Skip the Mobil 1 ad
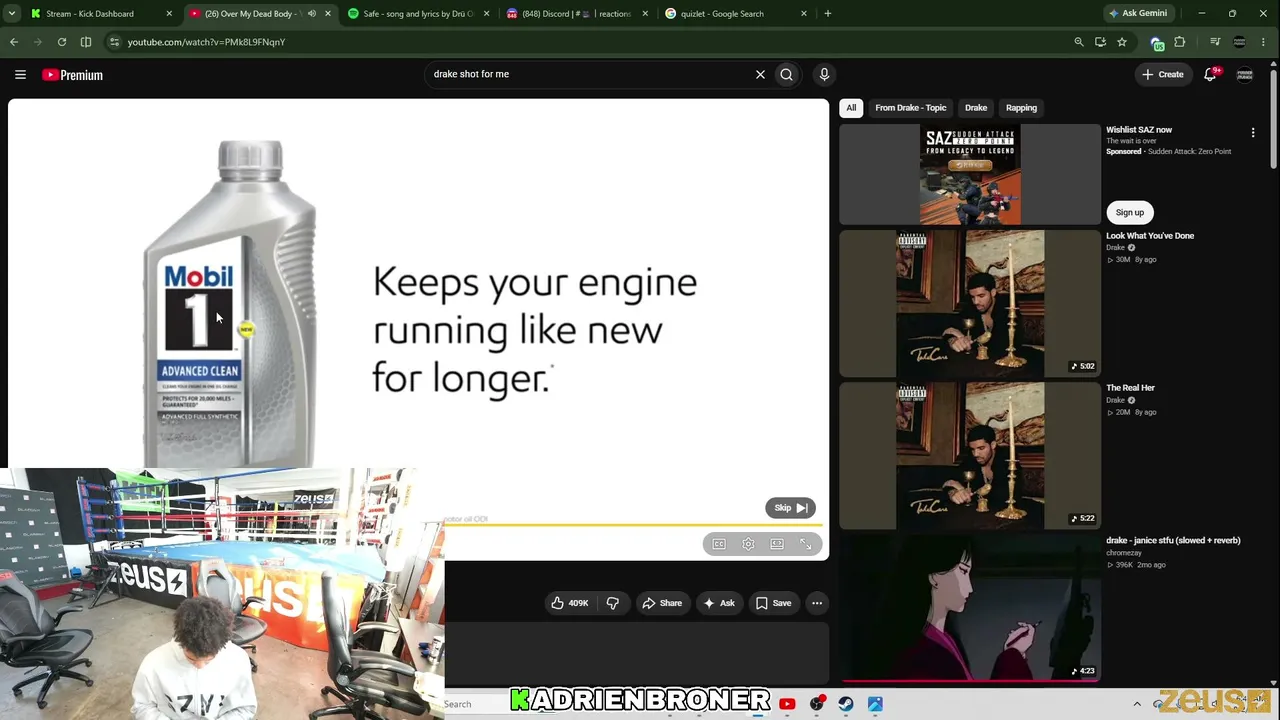1280x720 pixels. pos(790,508)
